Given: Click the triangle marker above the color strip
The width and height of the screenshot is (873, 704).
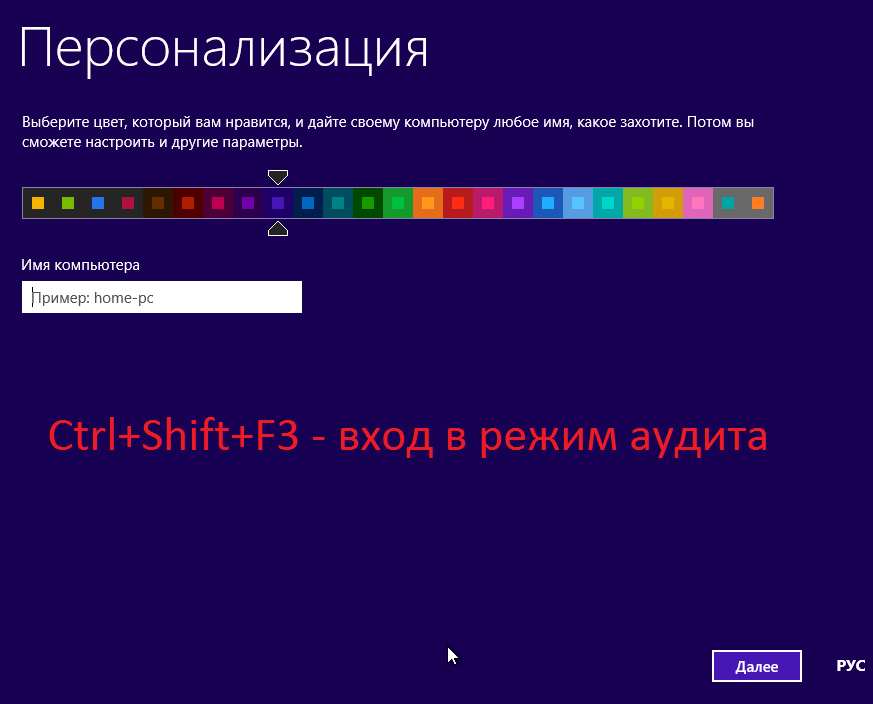Looking at the screenshot, I should pyautogui.click(x=277, y=176).
